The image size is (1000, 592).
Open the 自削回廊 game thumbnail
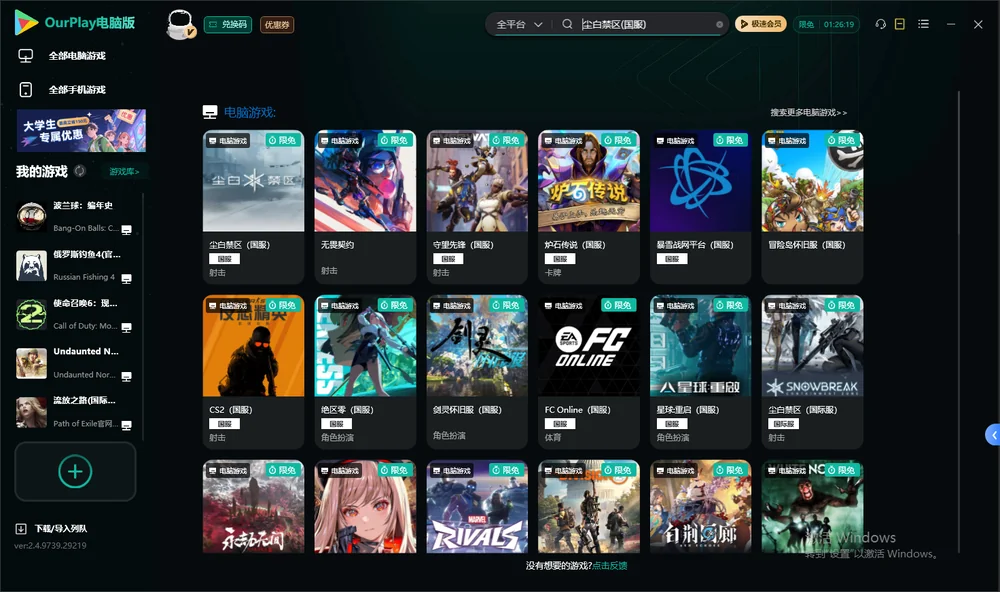click(700, 507)
